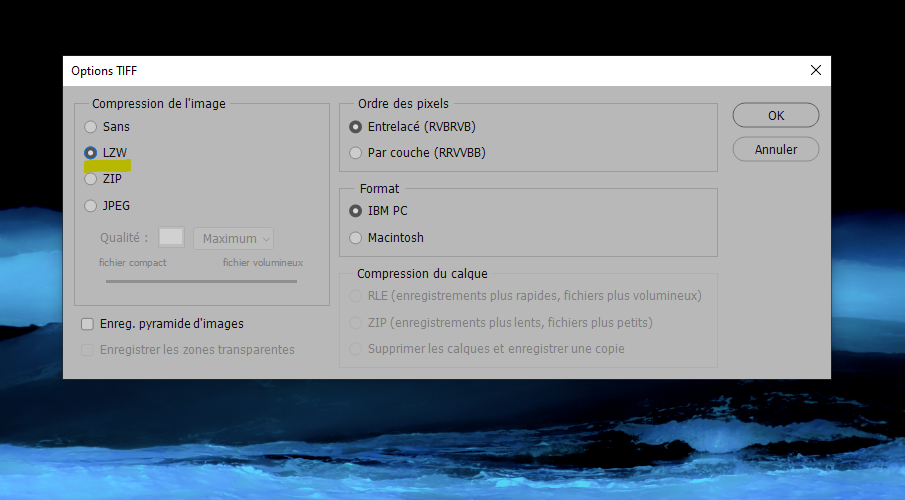Pick the JPEG compression radio button
Screen dimensions: 905x500
(91, 206)
